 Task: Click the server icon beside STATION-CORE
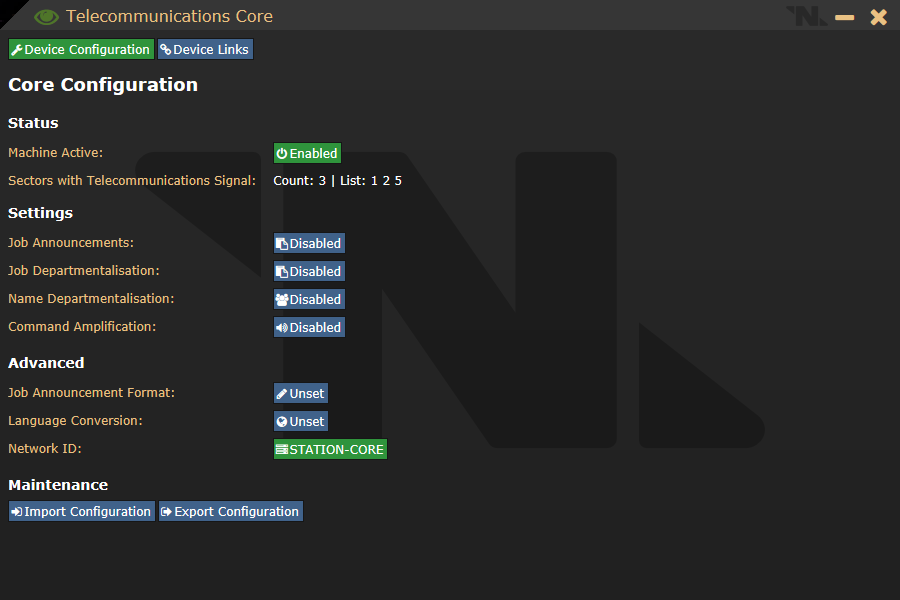click(x=282, y=449)
